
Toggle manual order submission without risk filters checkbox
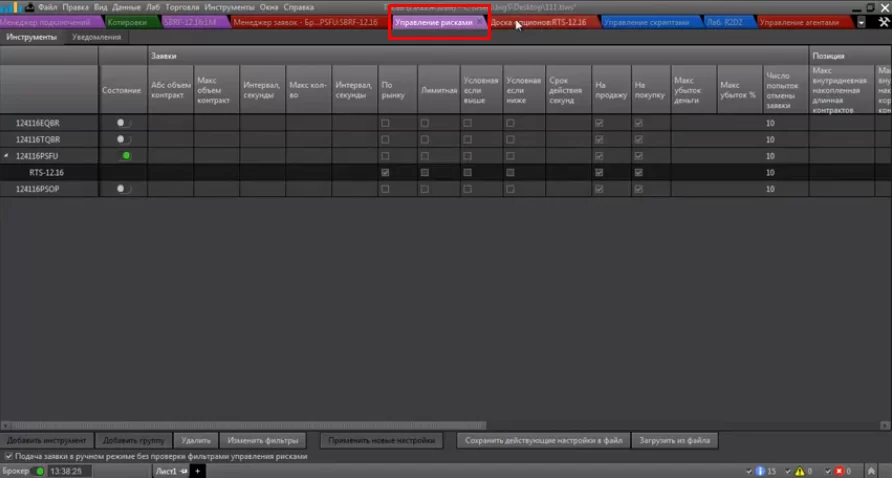click(9, 456)
